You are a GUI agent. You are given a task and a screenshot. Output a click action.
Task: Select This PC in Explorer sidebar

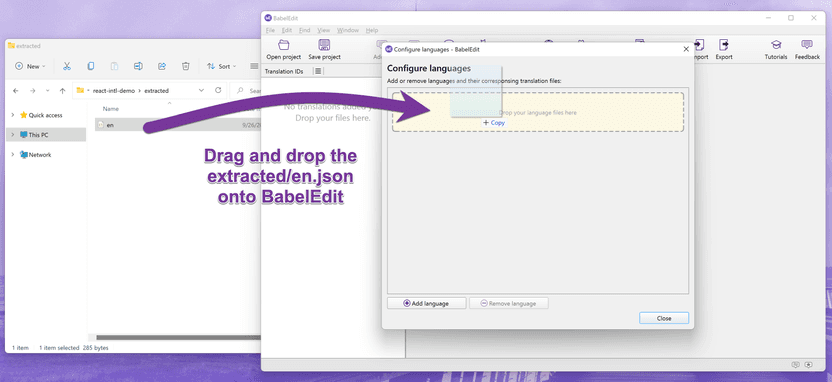(x=34, y=135)
